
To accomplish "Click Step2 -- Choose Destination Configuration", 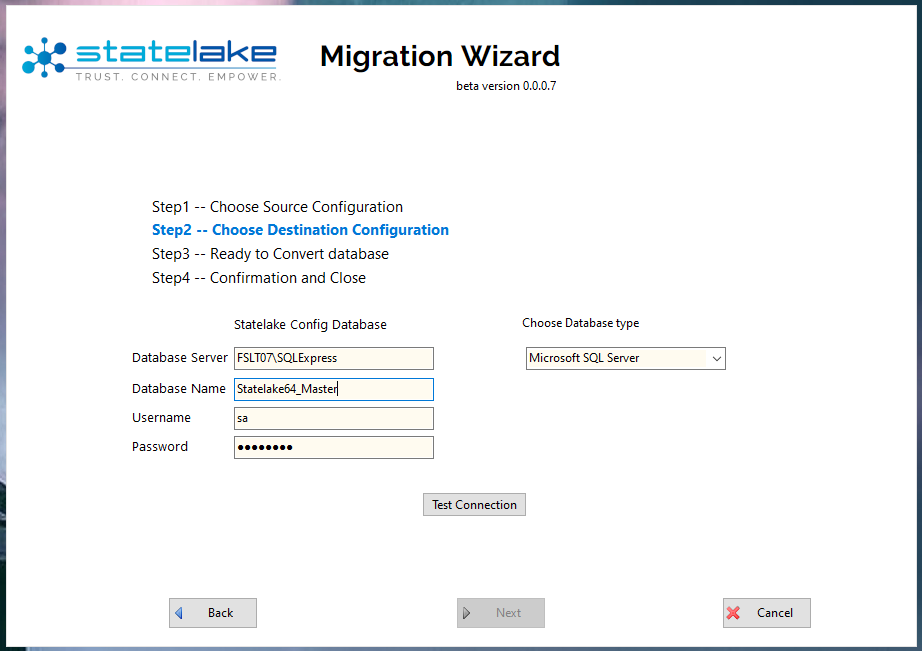I will [300, 230].
